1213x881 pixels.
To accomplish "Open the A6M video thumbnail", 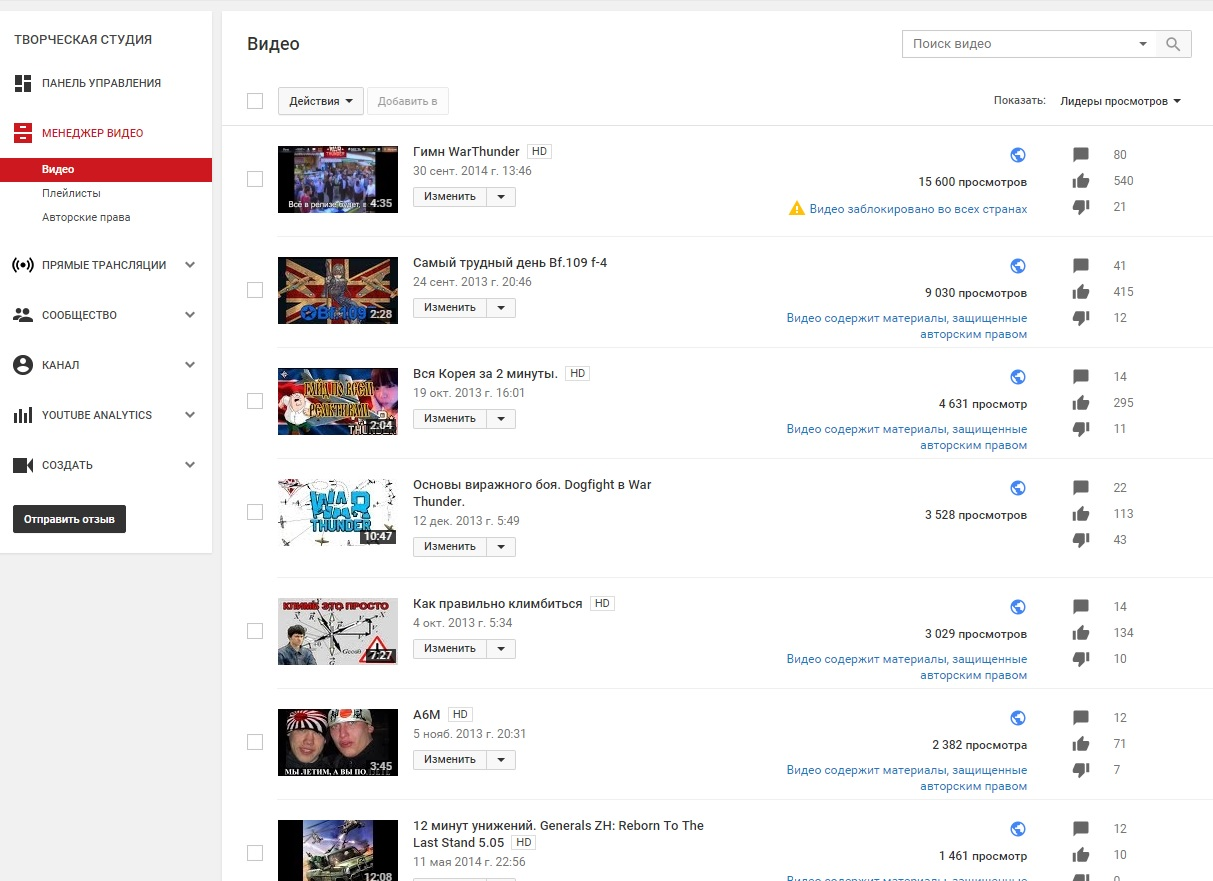I will 338,742.
